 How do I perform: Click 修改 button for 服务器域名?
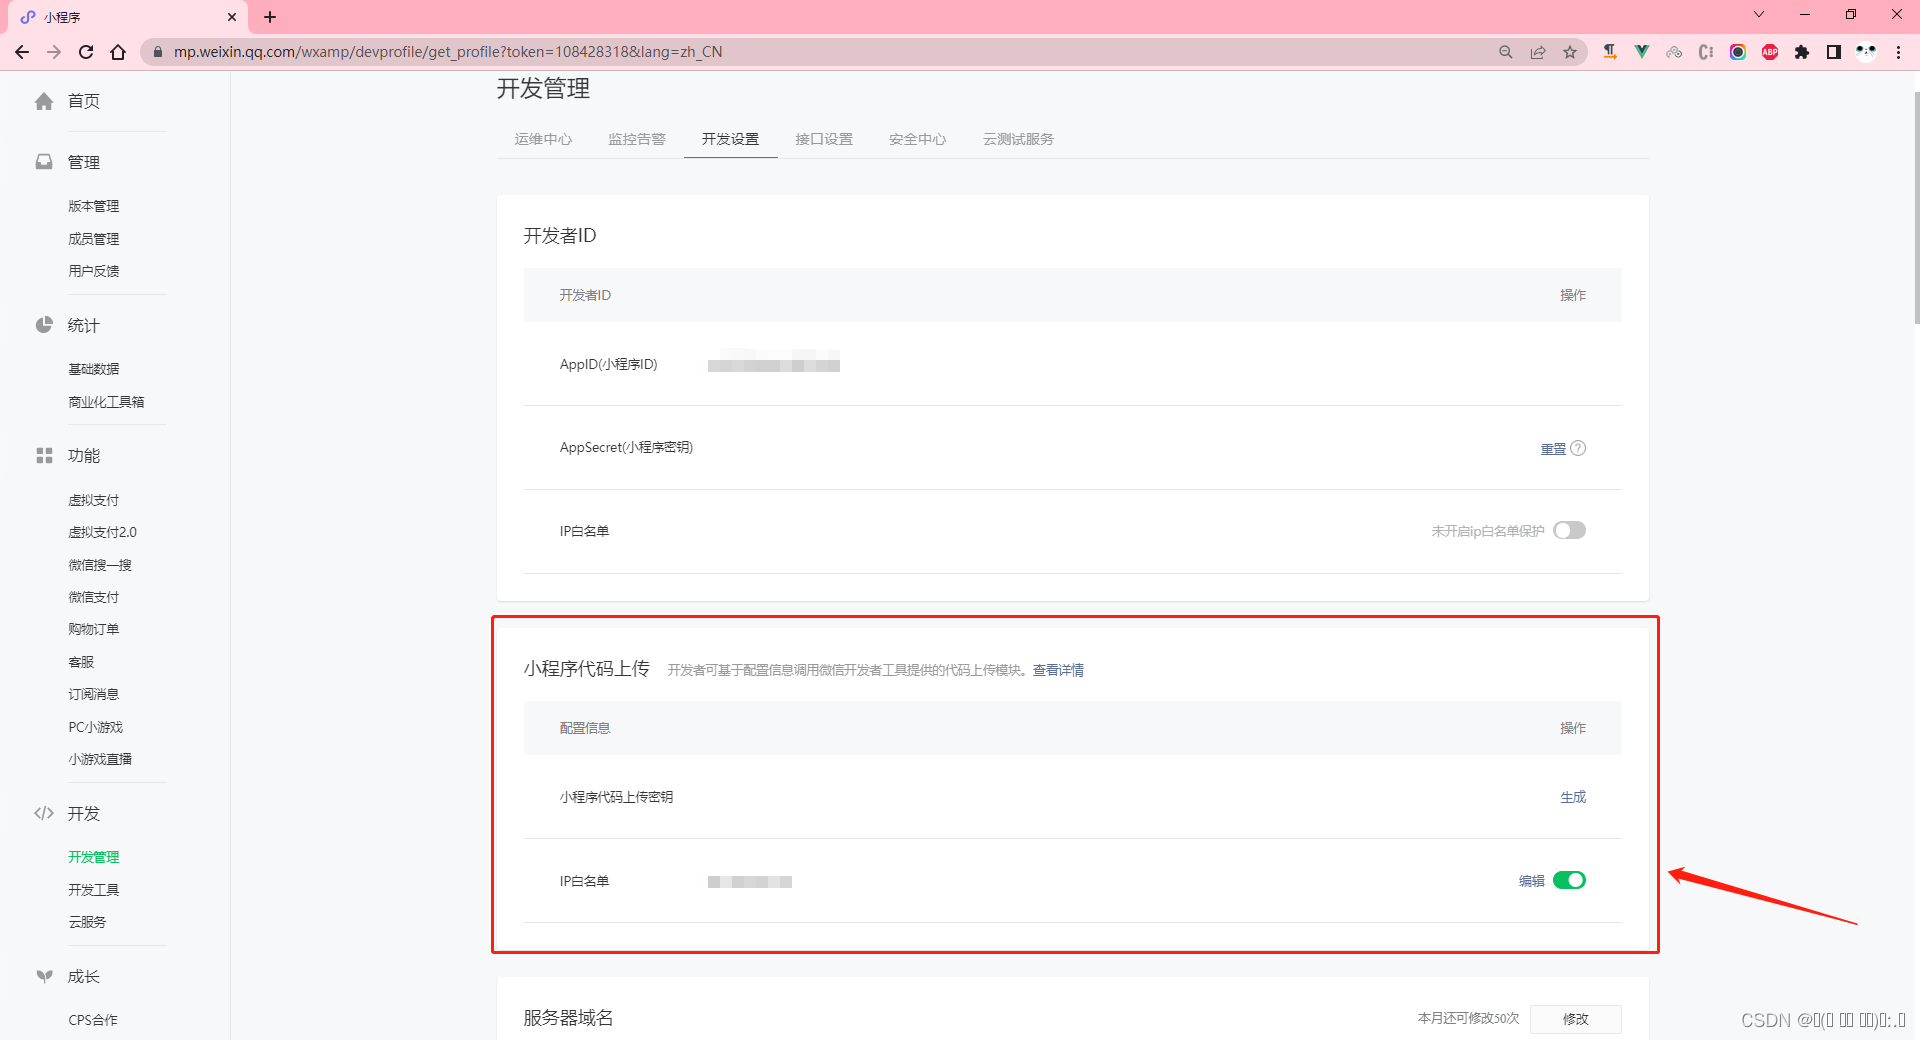(x=1576, y=1019)
